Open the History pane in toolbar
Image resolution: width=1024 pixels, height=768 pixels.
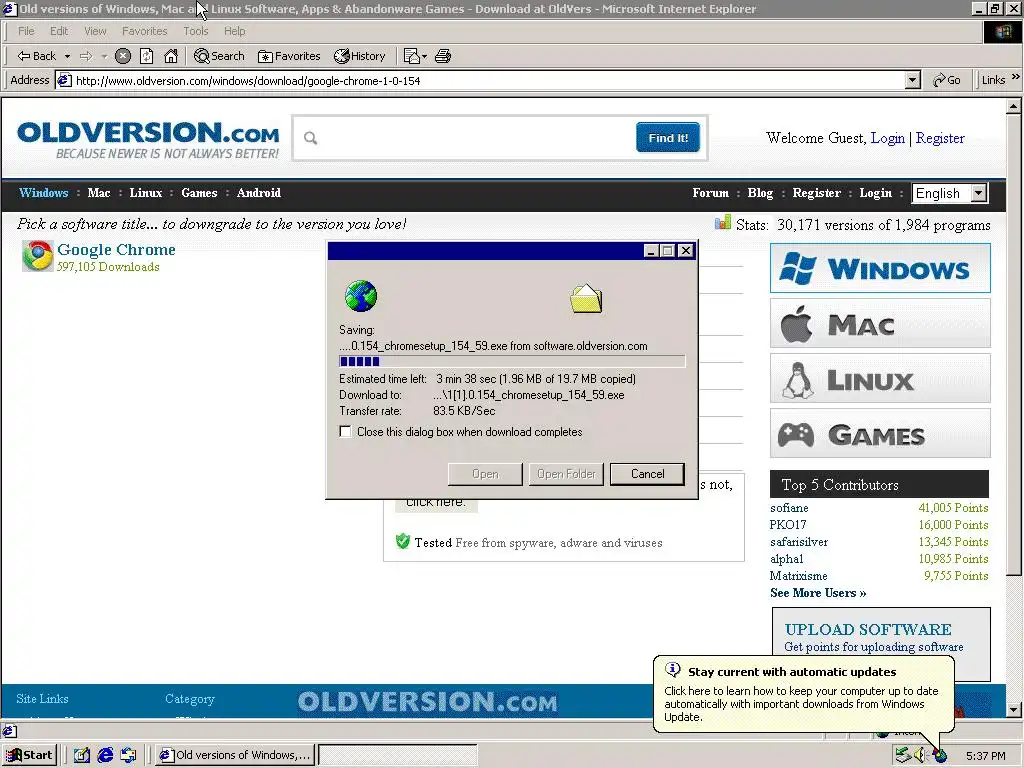359,56
